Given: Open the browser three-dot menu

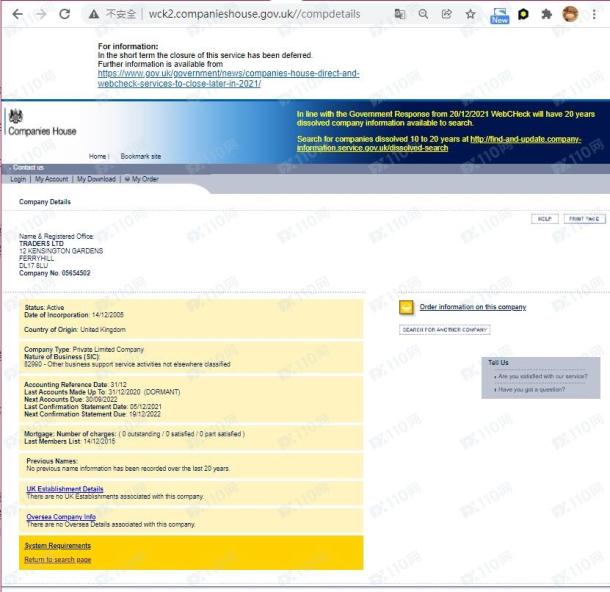Looking at the screenshot, I should pos(594,14).
